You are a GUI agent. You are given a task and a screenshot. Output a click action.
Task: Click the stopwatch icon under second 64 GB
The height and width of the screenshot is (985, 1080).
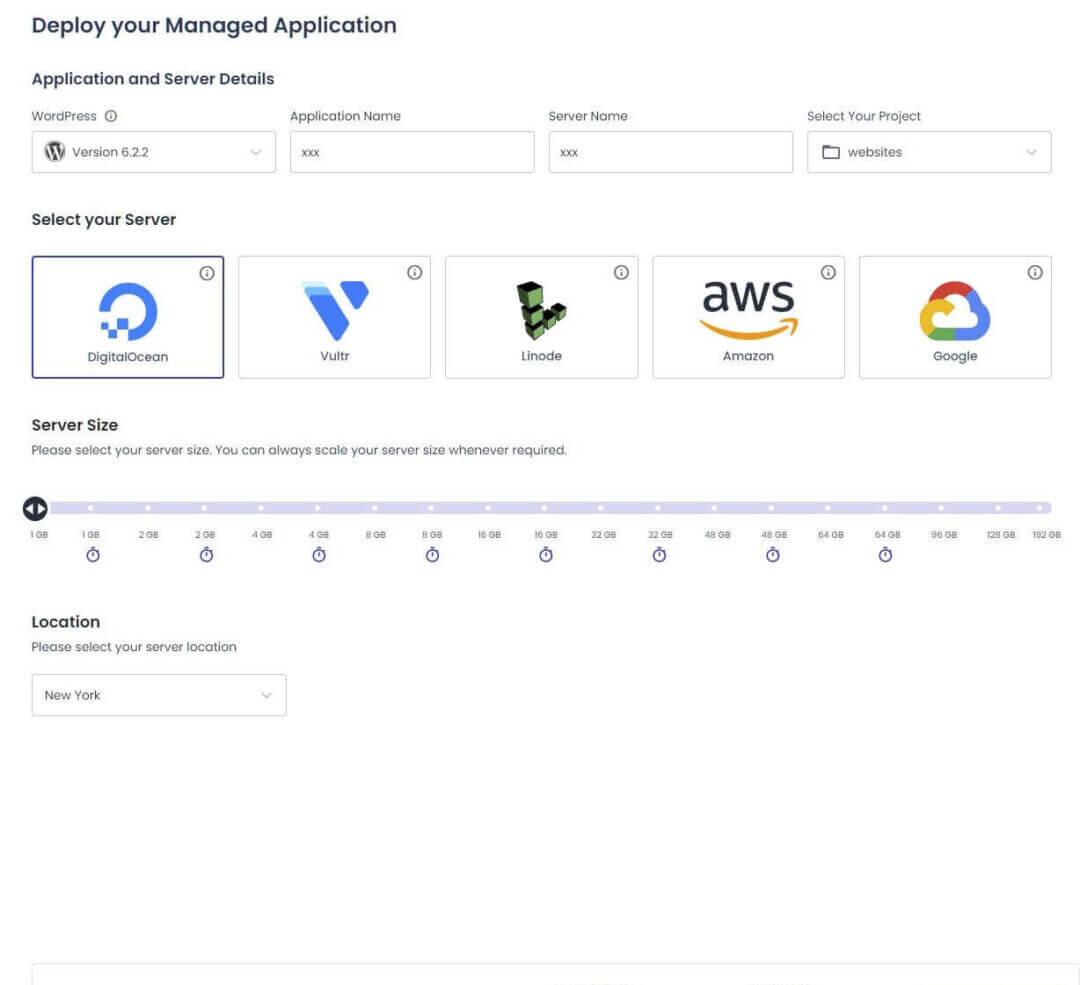(x=886, y=554)
